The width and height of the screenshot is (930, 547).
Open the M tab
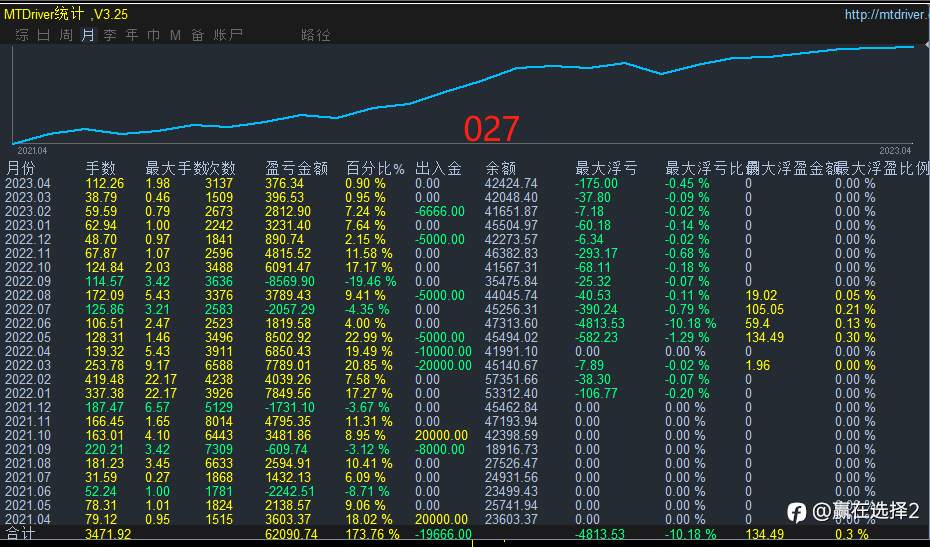tap(175, 35)
